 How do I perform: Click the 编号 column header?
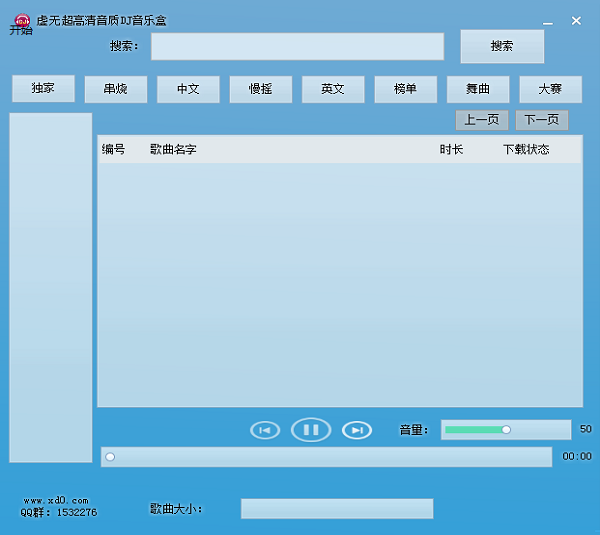[113, 149]
